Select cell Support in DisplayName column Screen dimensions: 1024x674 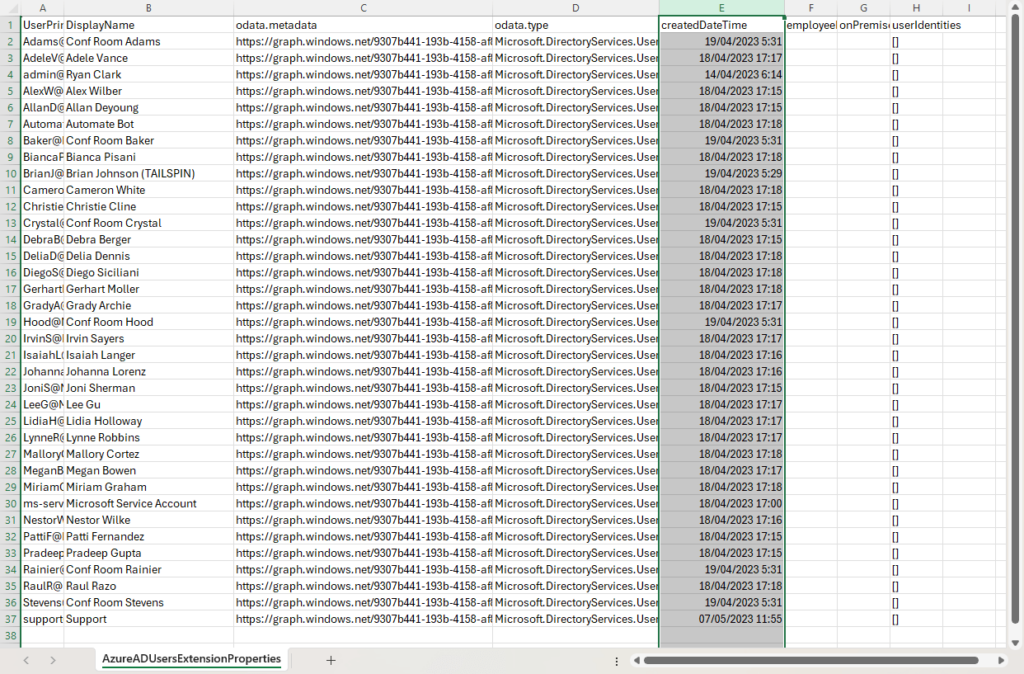[149, 619]
